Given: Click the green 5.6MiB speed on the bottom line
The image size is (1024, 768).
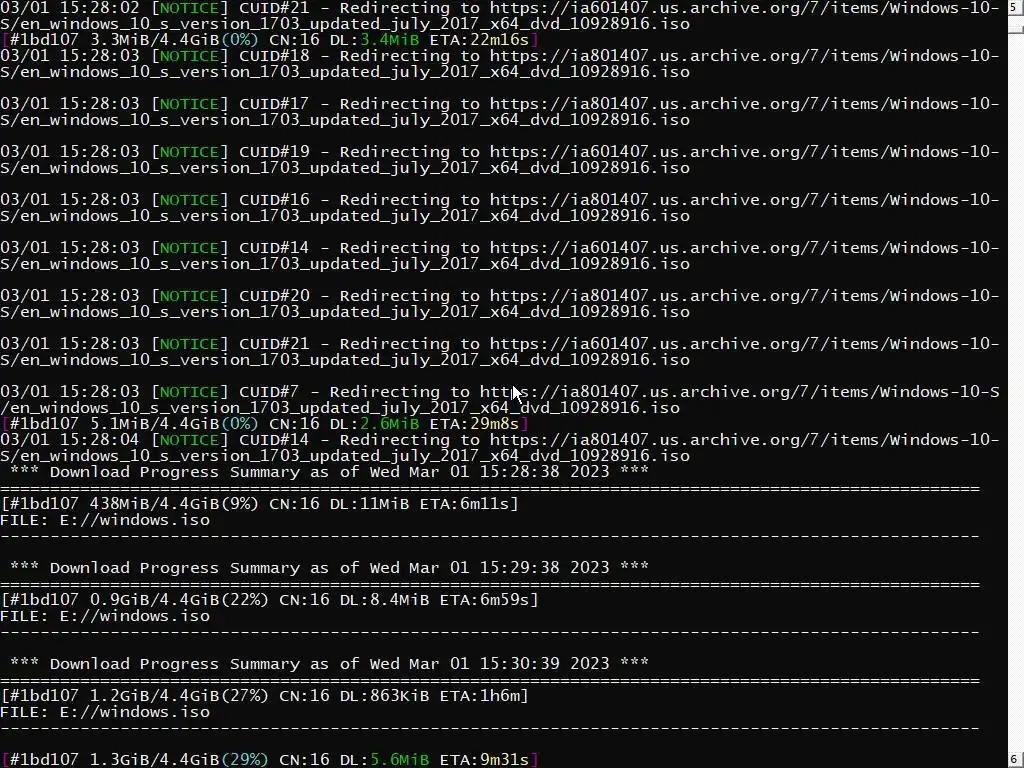Looking at the screenshot, I should click(400, 760).
